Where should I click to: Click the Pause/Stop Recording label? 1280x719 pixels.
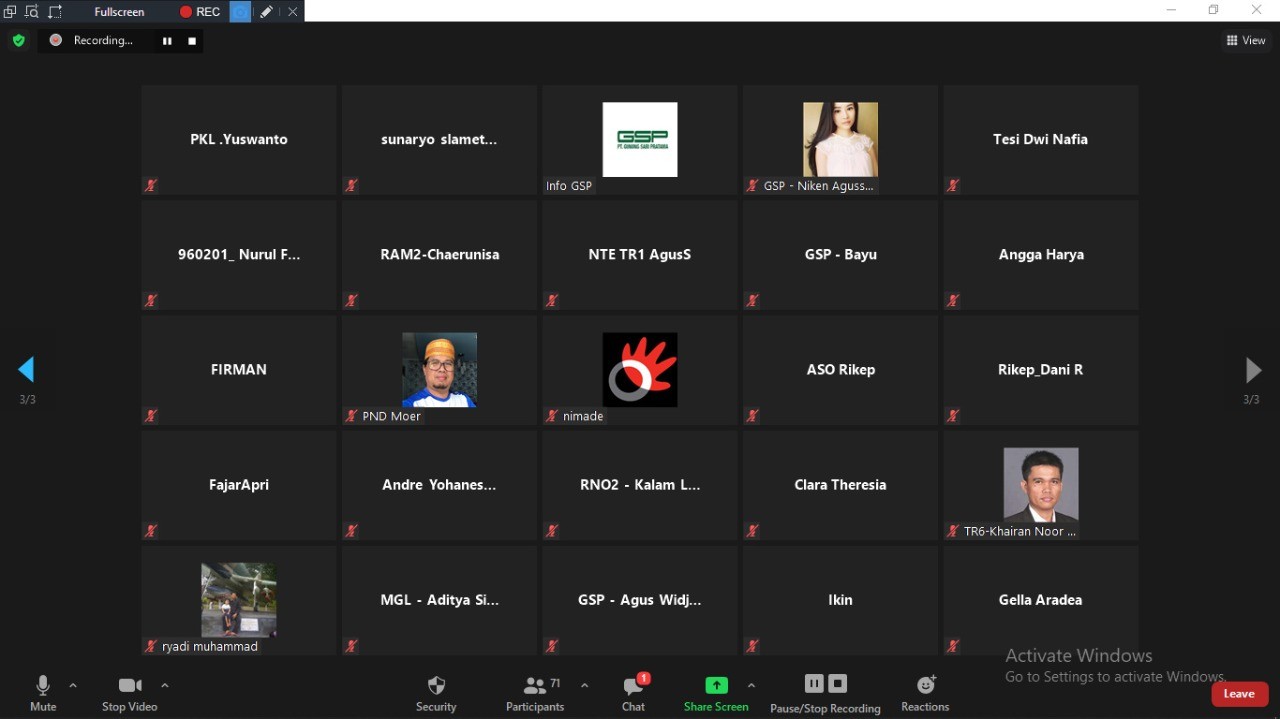tap(825, 708)
